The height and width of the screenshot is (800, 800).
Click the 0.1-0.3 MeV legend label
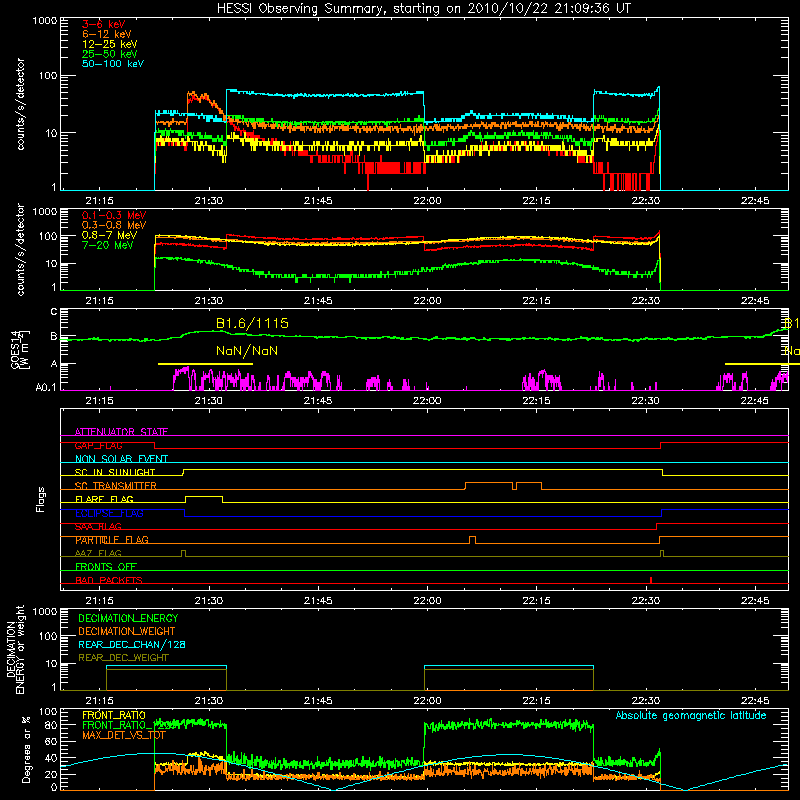point(114,215)
